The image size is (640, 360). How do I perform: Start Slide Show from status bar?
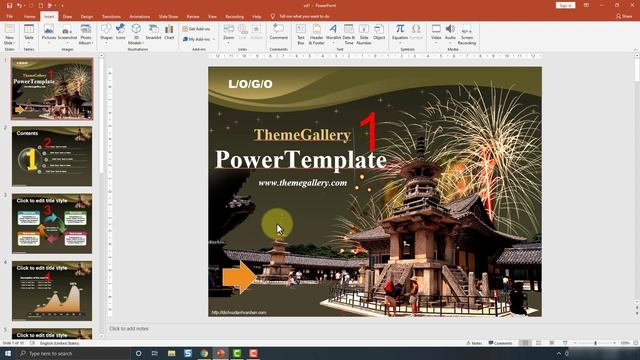[x=565, y=343]
